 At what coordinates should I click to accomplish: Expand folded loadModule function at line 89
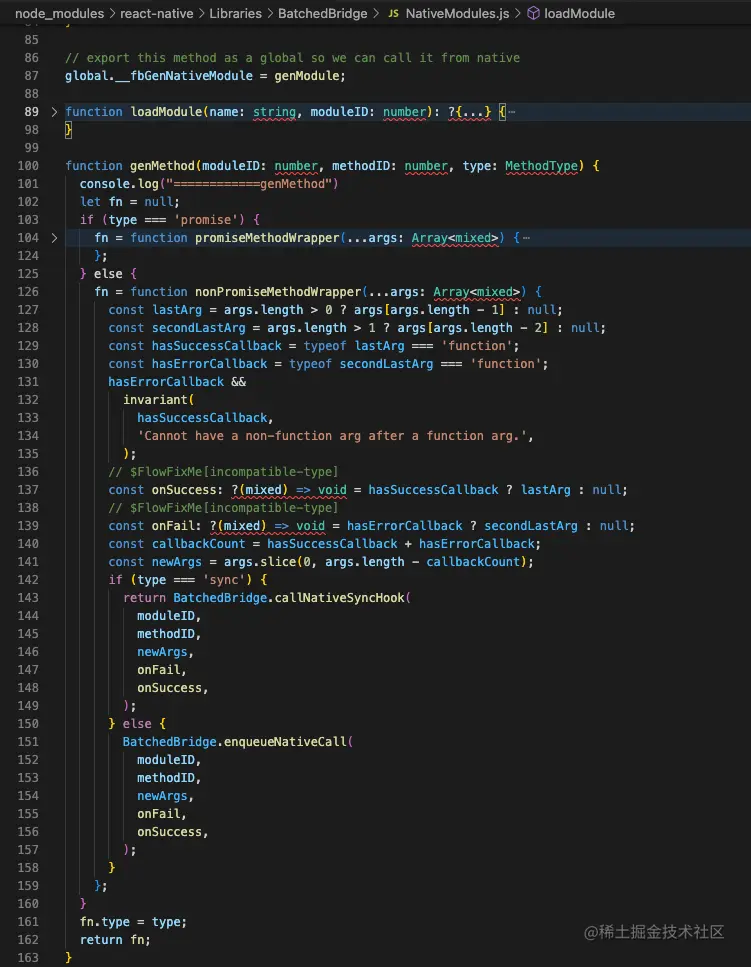tap(54, 112)
